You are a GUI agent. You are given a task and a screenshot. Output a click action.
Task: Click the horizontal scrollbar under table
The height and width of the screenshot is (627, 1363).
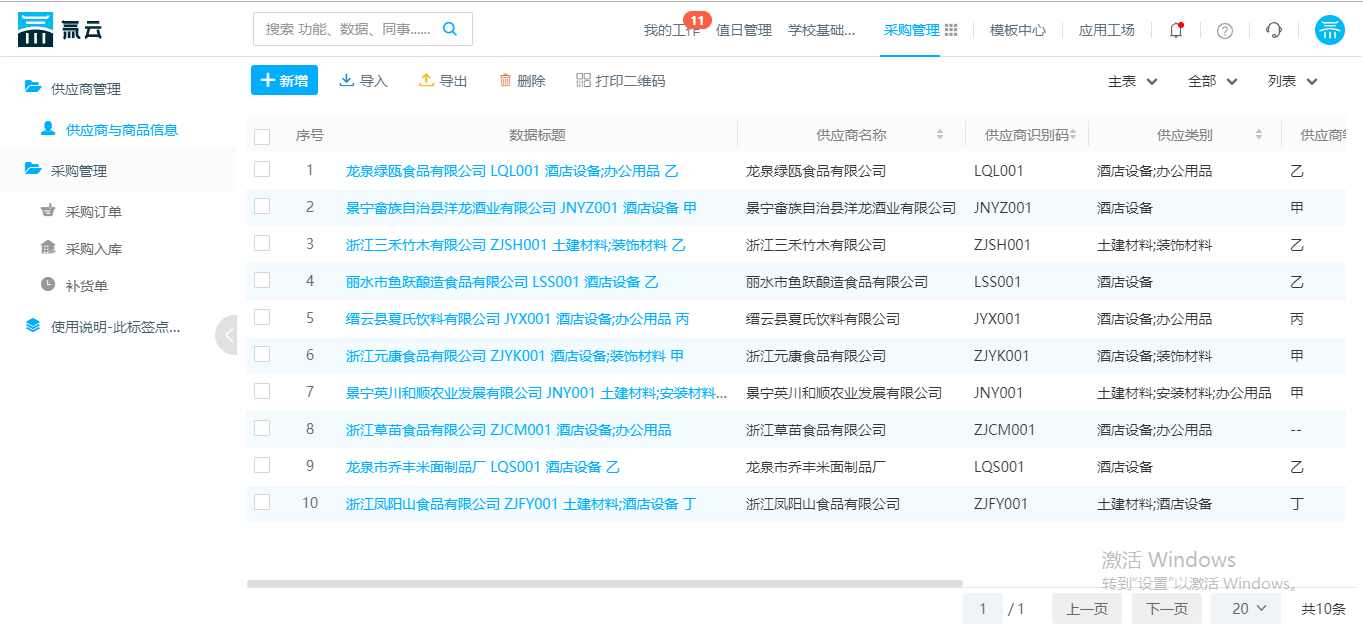click(x=604, y=583)
